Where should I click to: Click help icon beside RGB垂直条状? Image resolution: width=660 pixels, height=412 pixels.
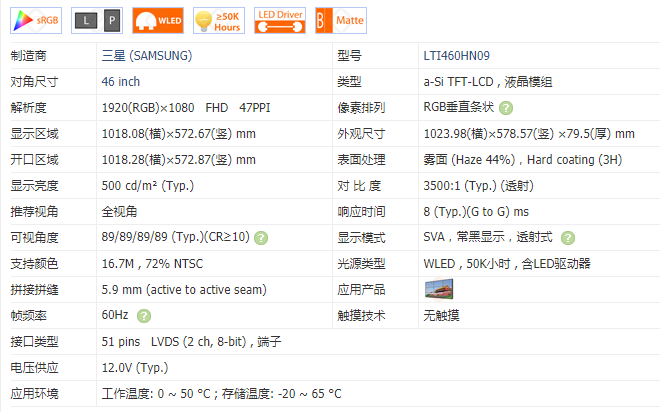[x=507, y=108]
